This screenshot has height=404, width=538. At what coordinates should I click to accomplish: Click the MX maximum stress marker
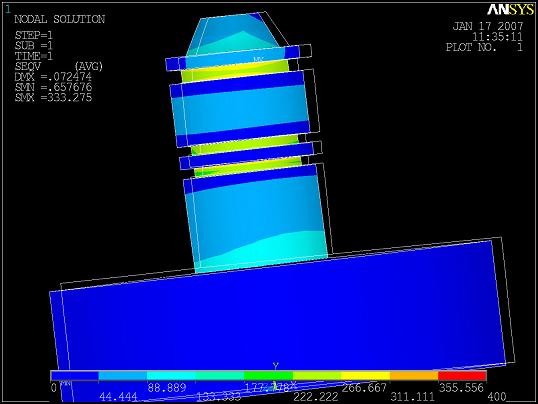(258, 59)
